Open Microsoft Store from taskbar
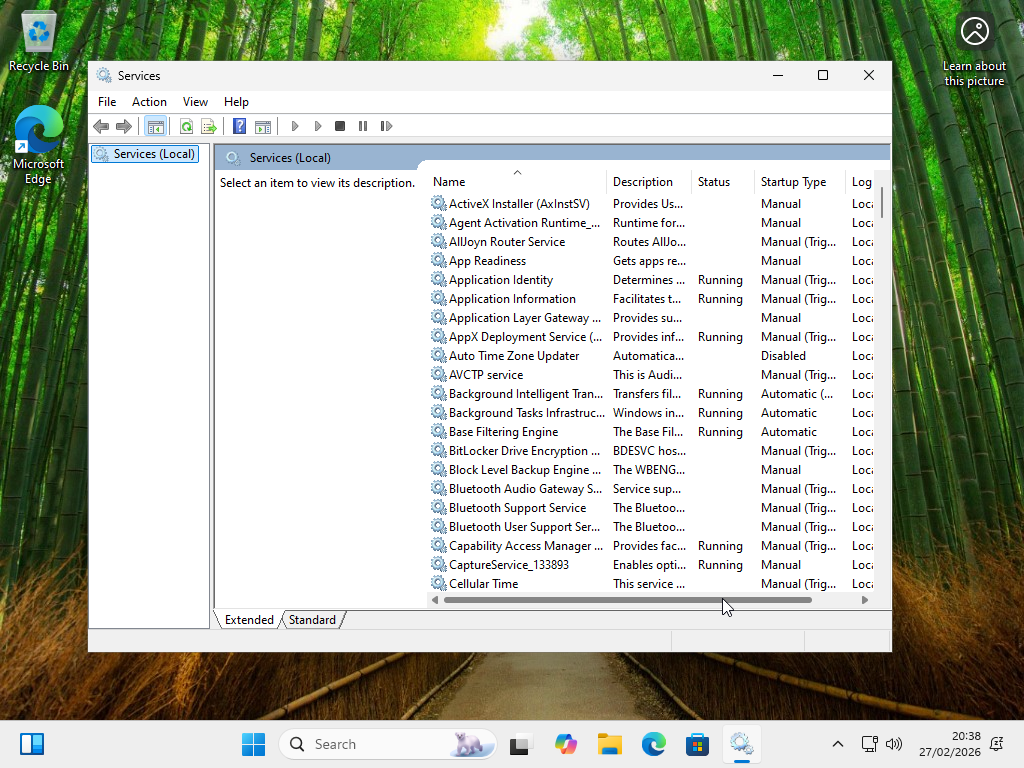 [697, 744]
